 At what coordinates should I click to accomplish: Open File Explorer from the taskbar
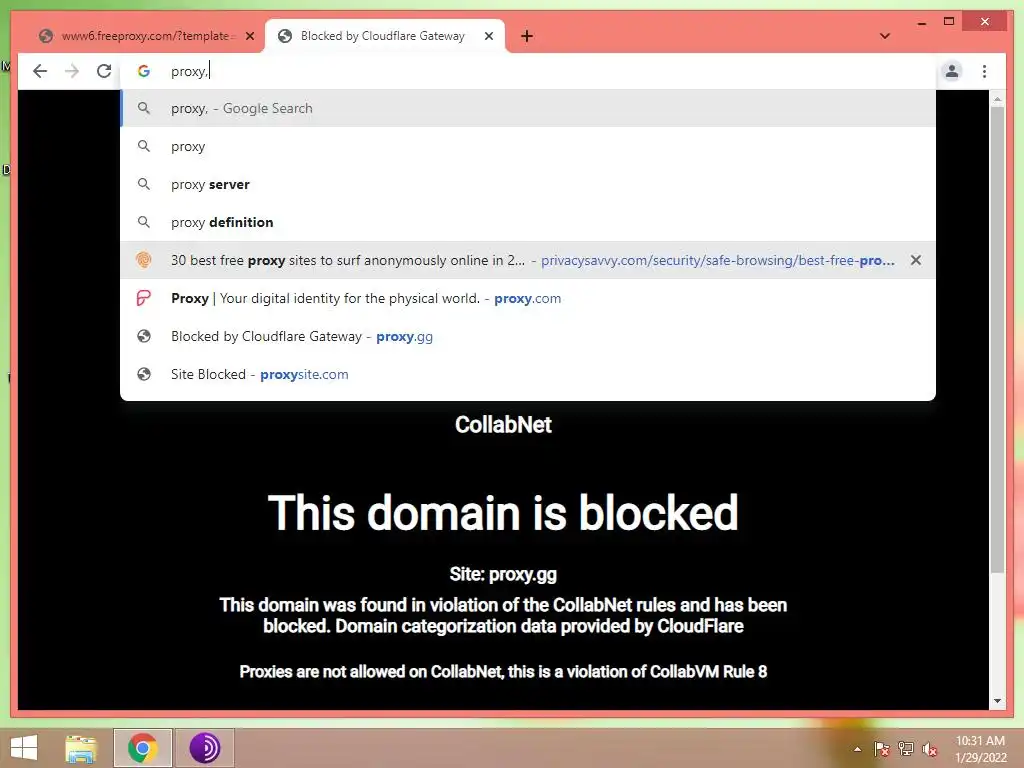(x=81, y=748)
